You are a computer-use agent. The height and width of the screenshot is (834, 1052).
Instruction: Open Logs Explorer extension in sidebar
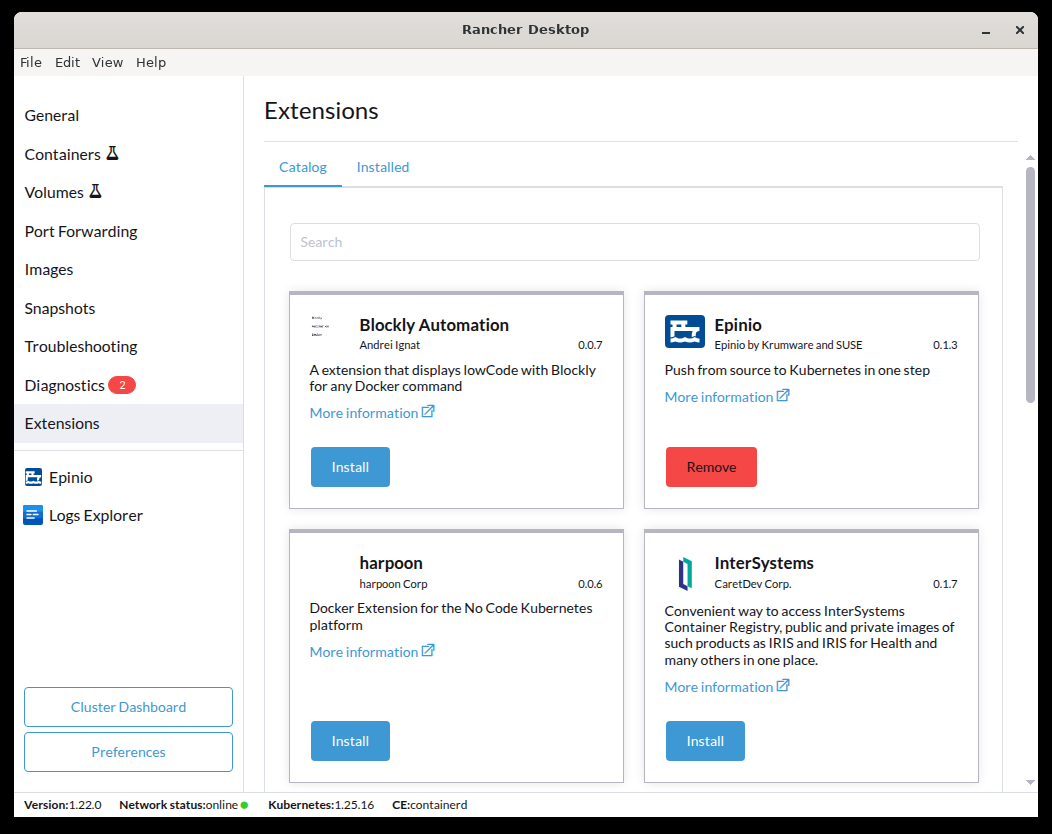tap(95, 516)
